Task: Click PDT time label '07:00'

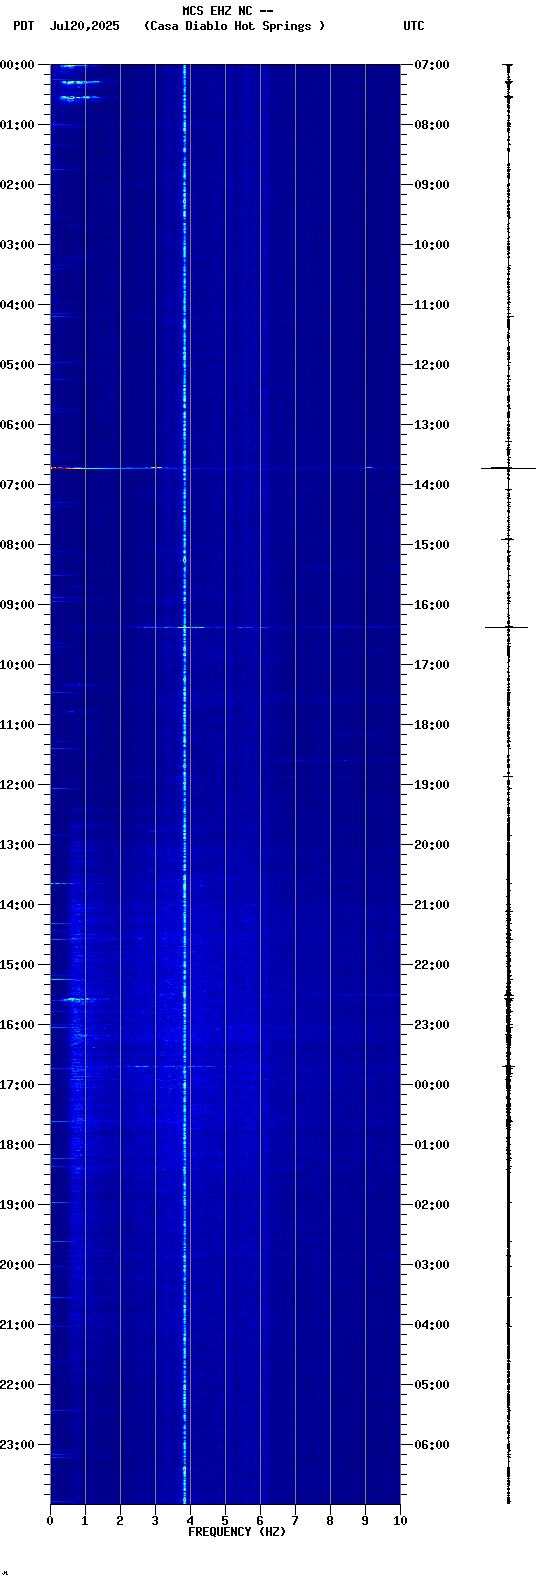Action: point(17,485)
